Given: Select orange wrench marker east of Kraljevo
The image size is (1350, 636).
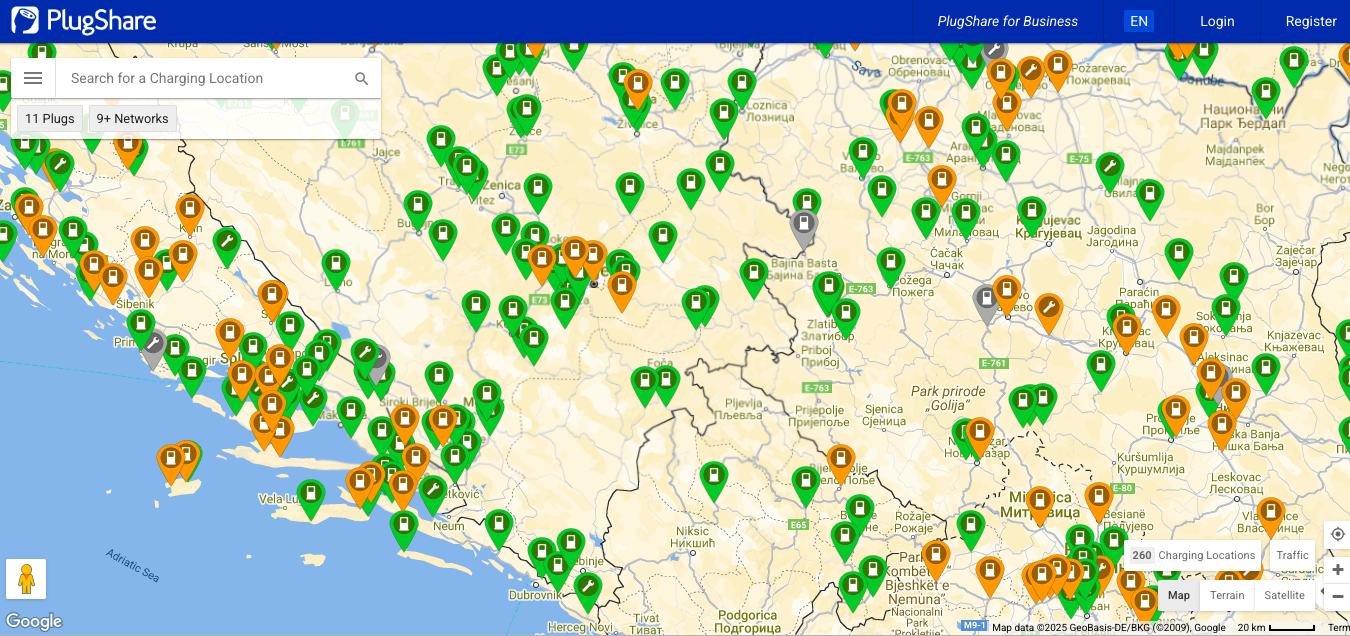Looking at the screenshot, I should pyautogui.click(x=1048, y=311).
